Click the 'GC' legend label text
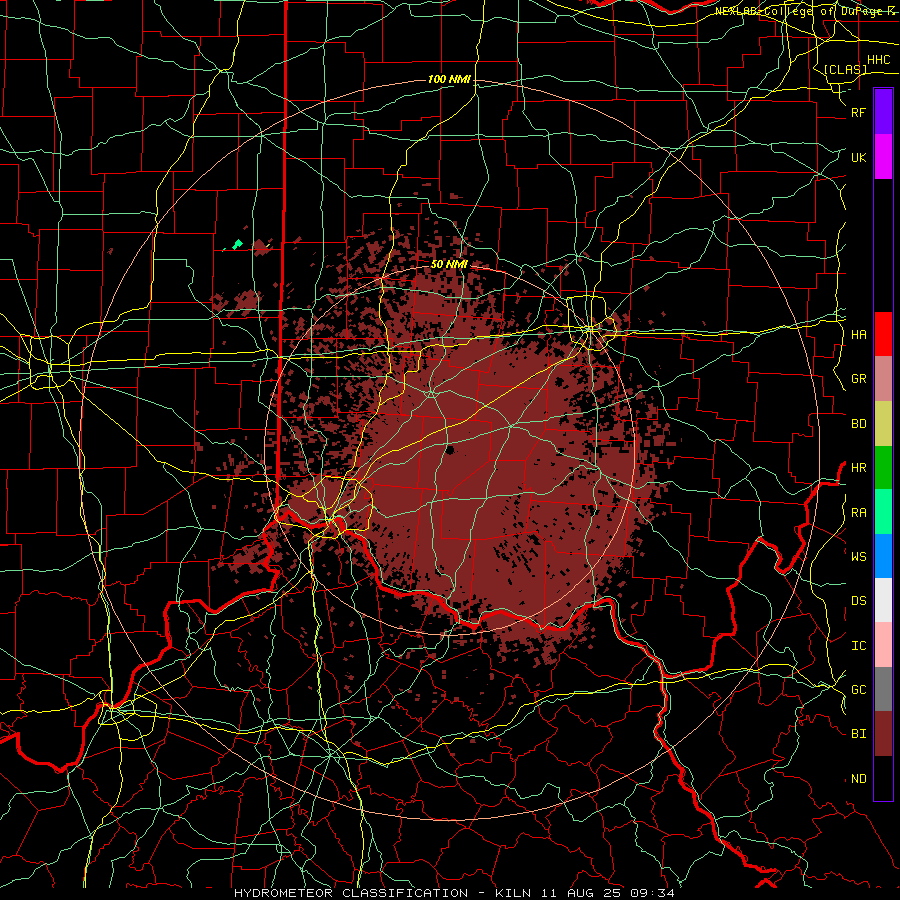Screen dimensions: 900x900 point(858,690)
